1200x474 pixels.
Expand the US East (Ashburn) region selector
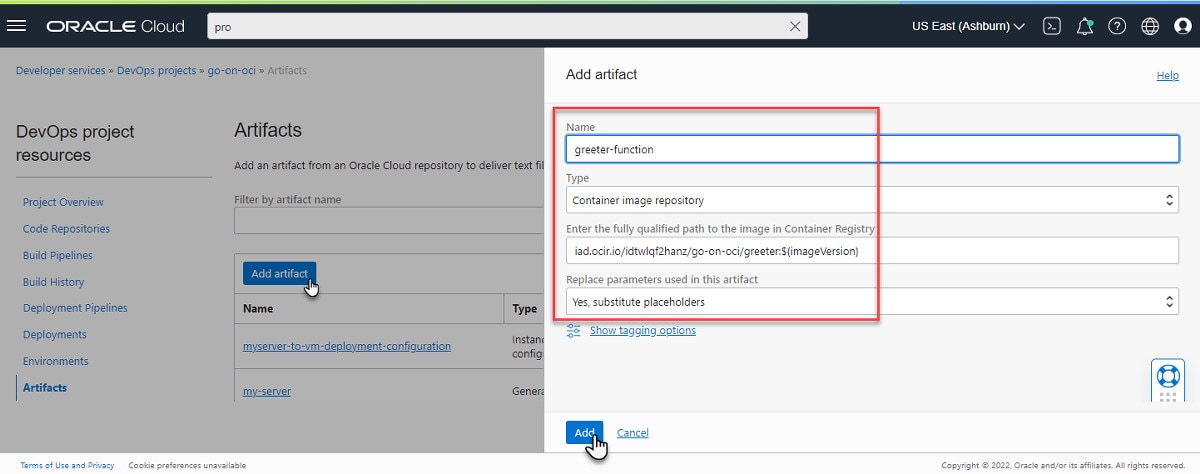coord(968,27)
